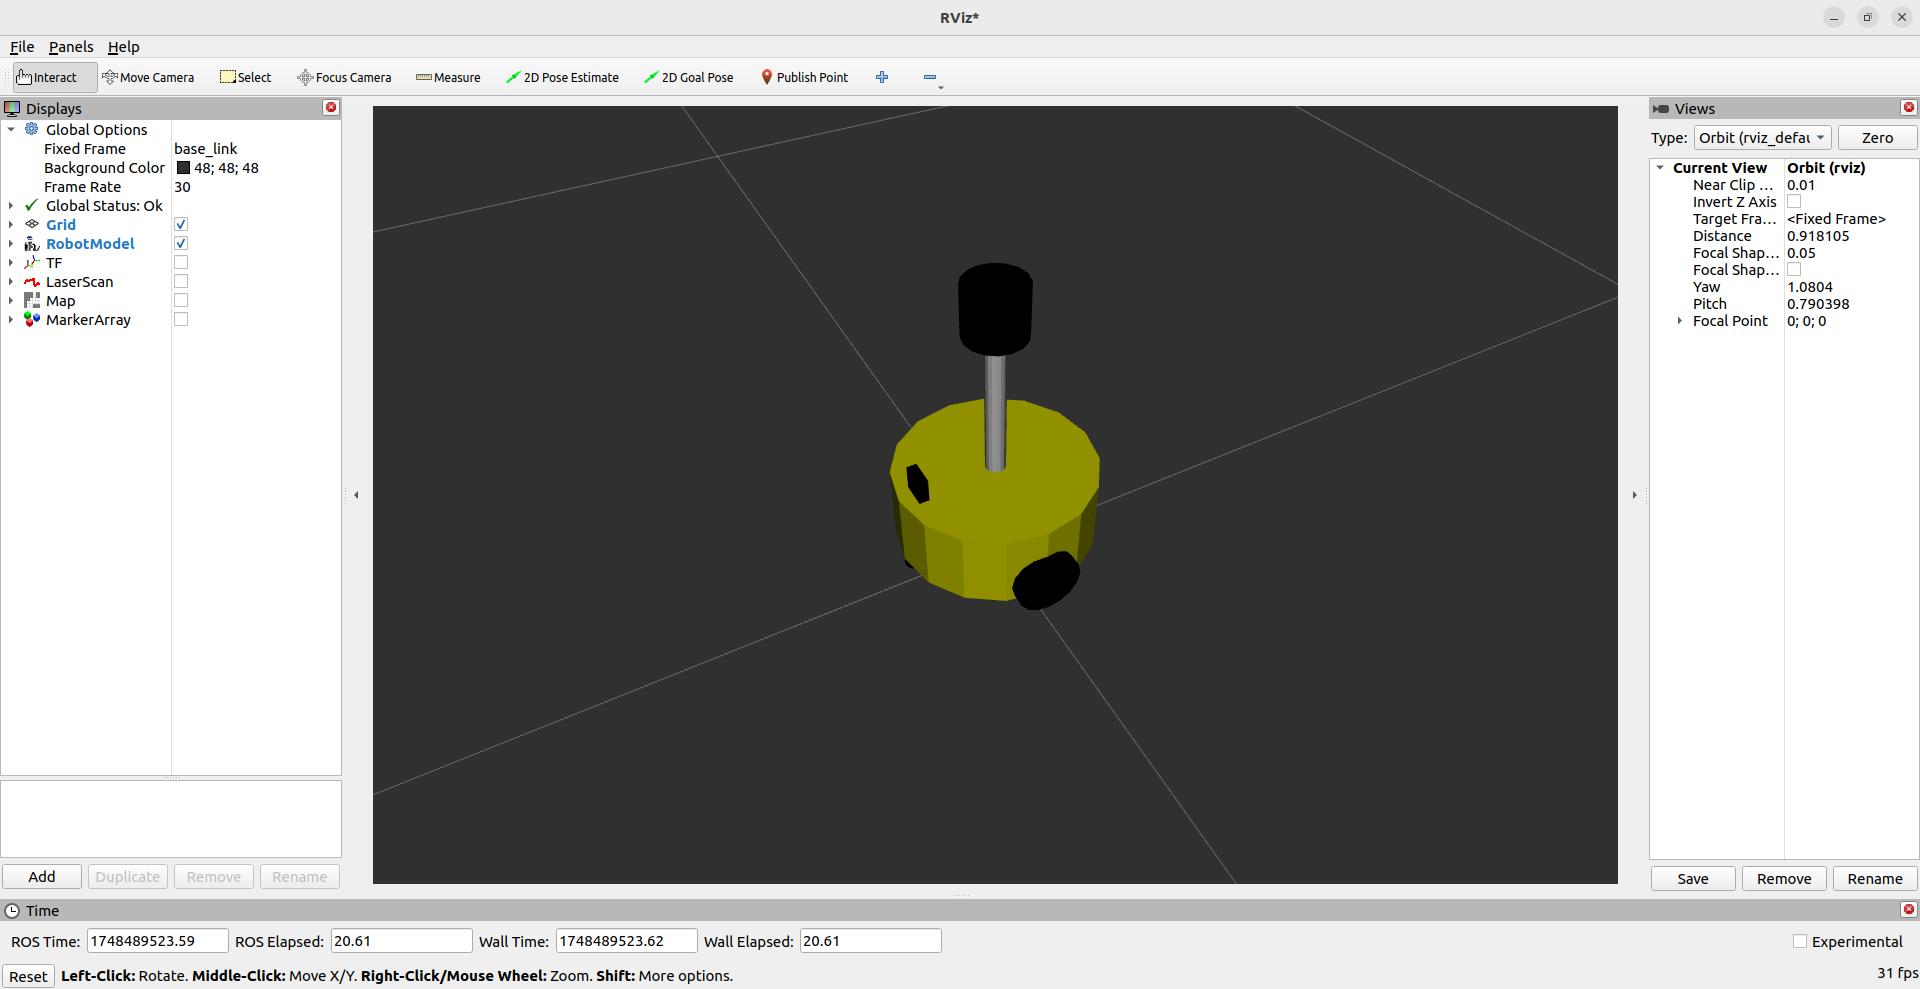
Task: Enable the Experimental checkbox
Action: 1800,941
